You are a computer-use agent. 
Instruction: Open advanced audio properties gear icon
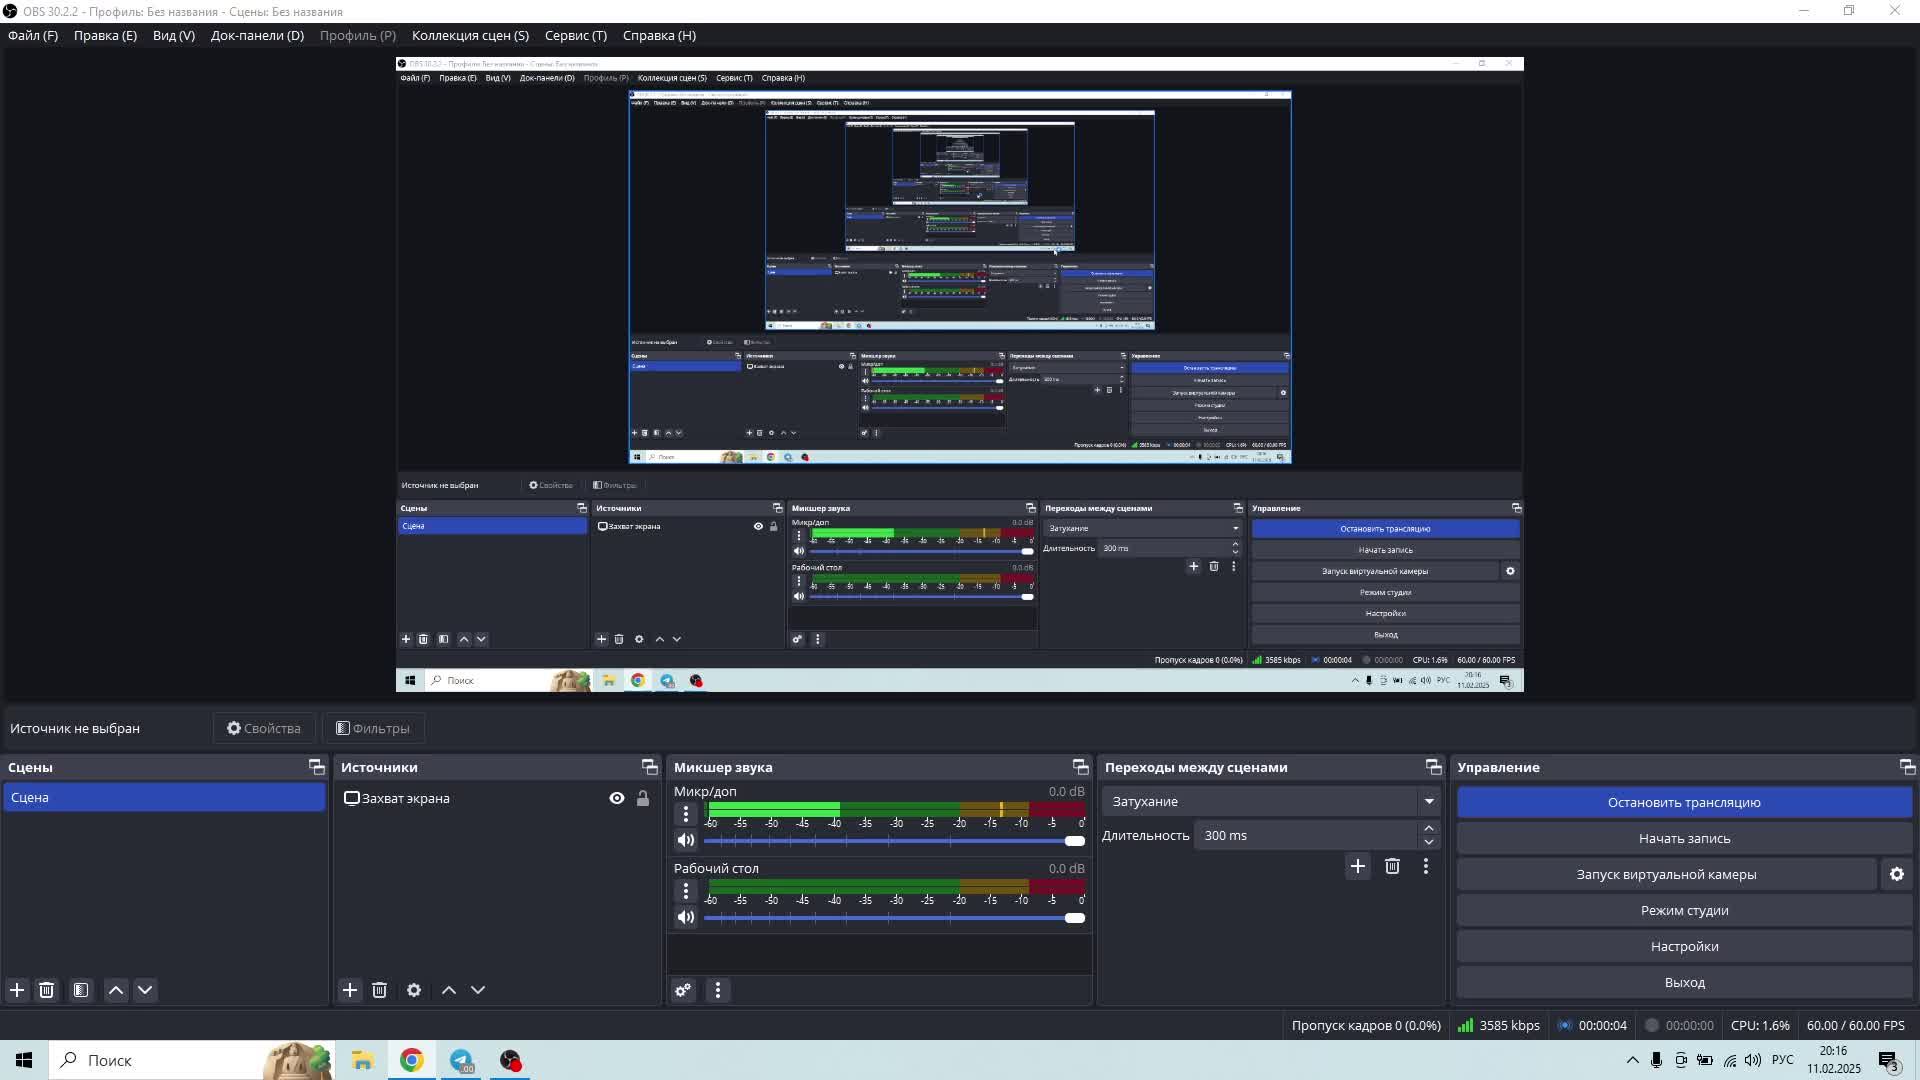(x=683, y=990)
